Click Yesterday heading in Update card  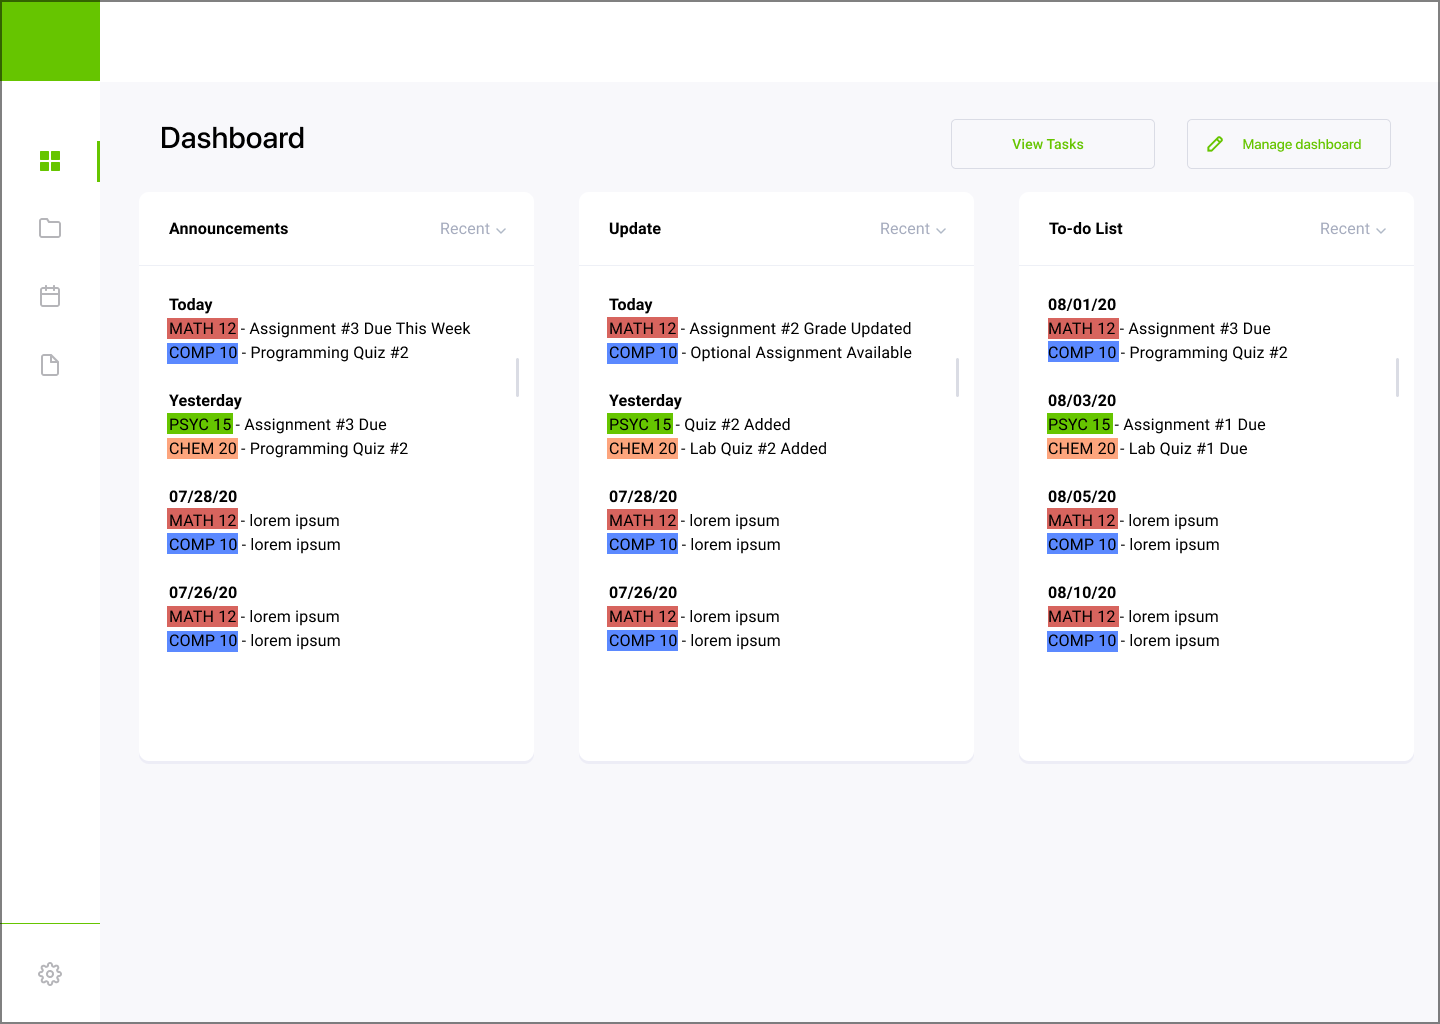point(645,401)
